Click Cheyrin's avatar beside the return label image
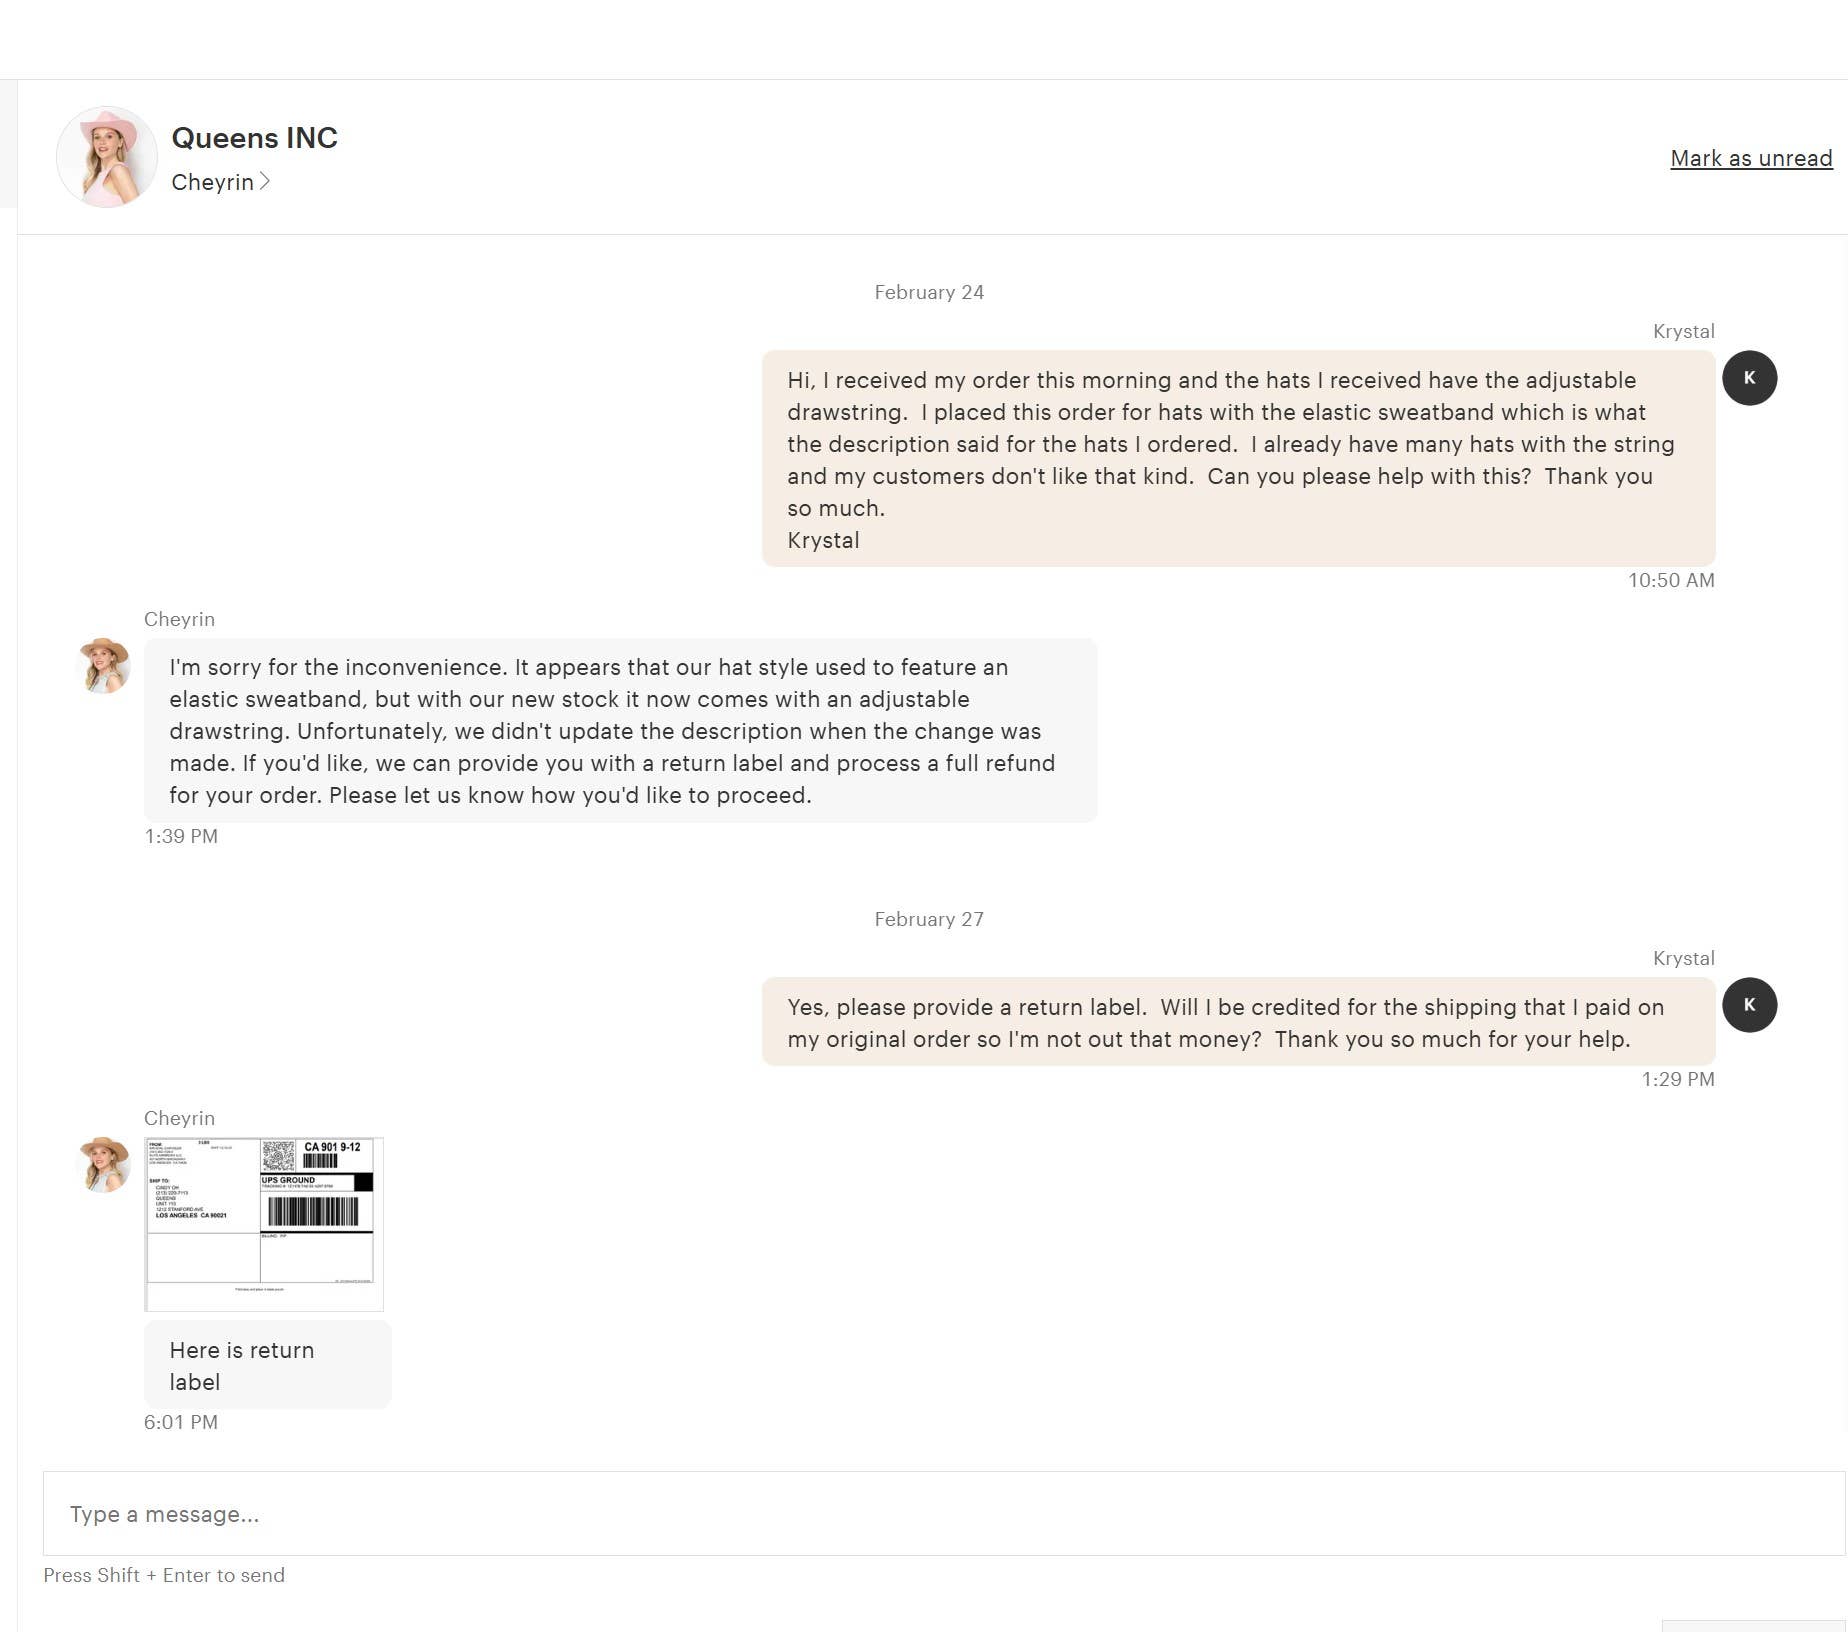1848x1632 pixels. [104, 1165]
